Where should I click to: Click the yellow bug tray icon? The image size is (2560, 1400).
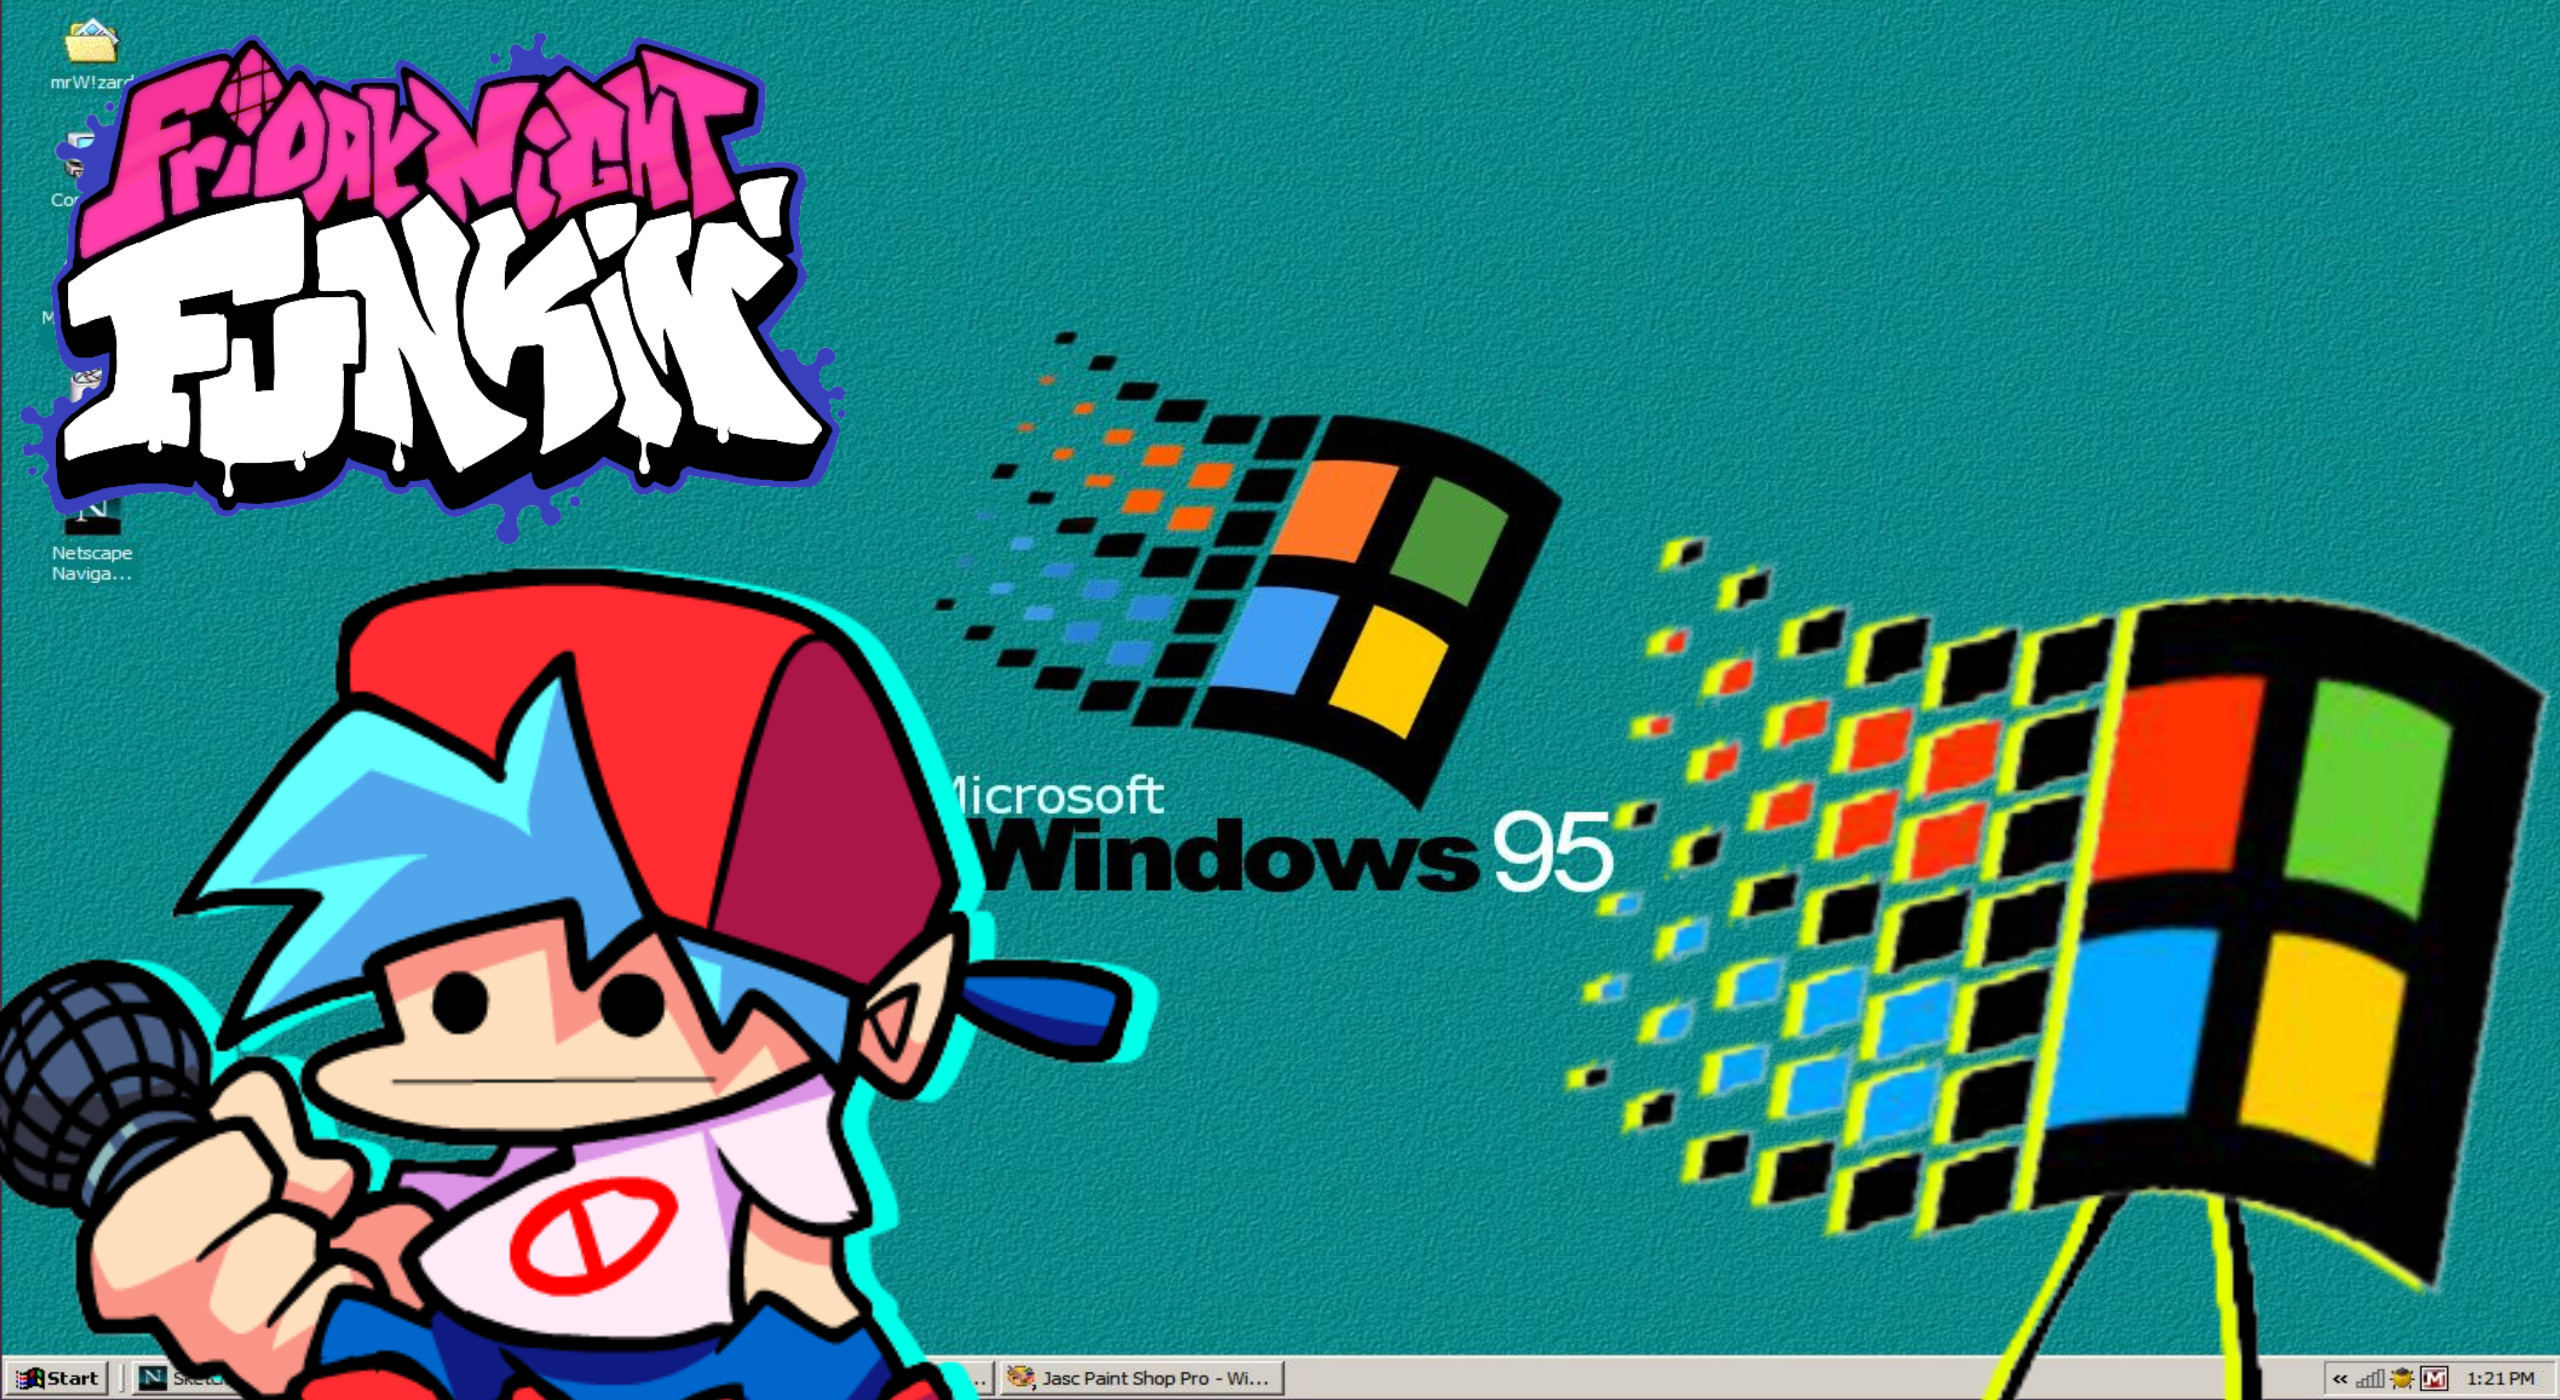pos(2402,1379)
